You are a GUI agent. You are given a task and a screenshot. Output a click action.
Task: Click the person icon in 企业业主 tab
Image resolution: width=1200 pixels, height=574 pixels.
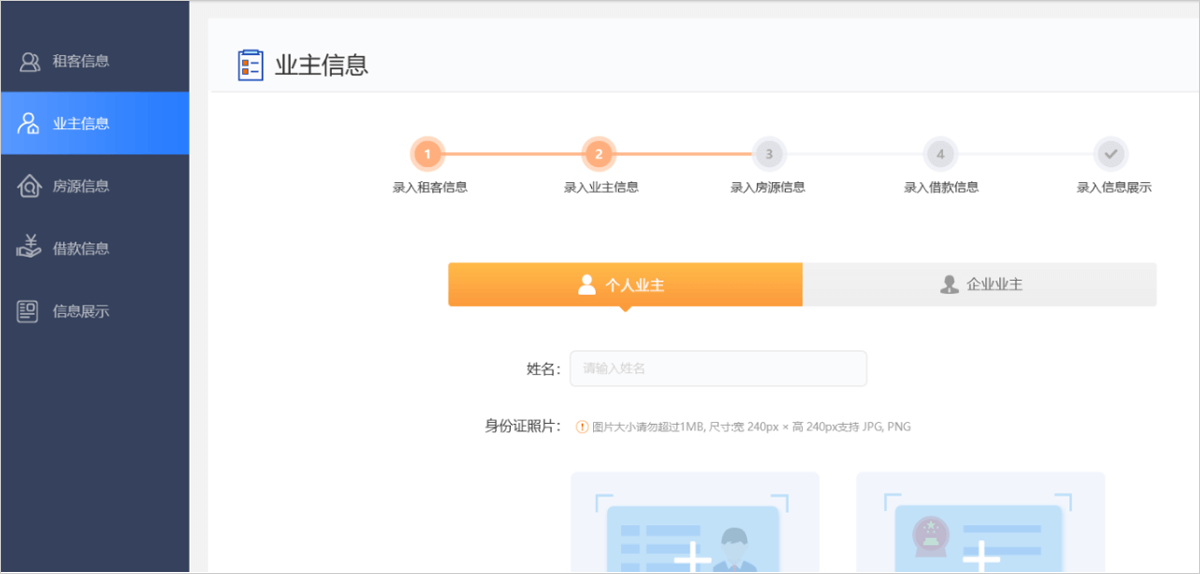pyautogui.click(x=949, y=284)
